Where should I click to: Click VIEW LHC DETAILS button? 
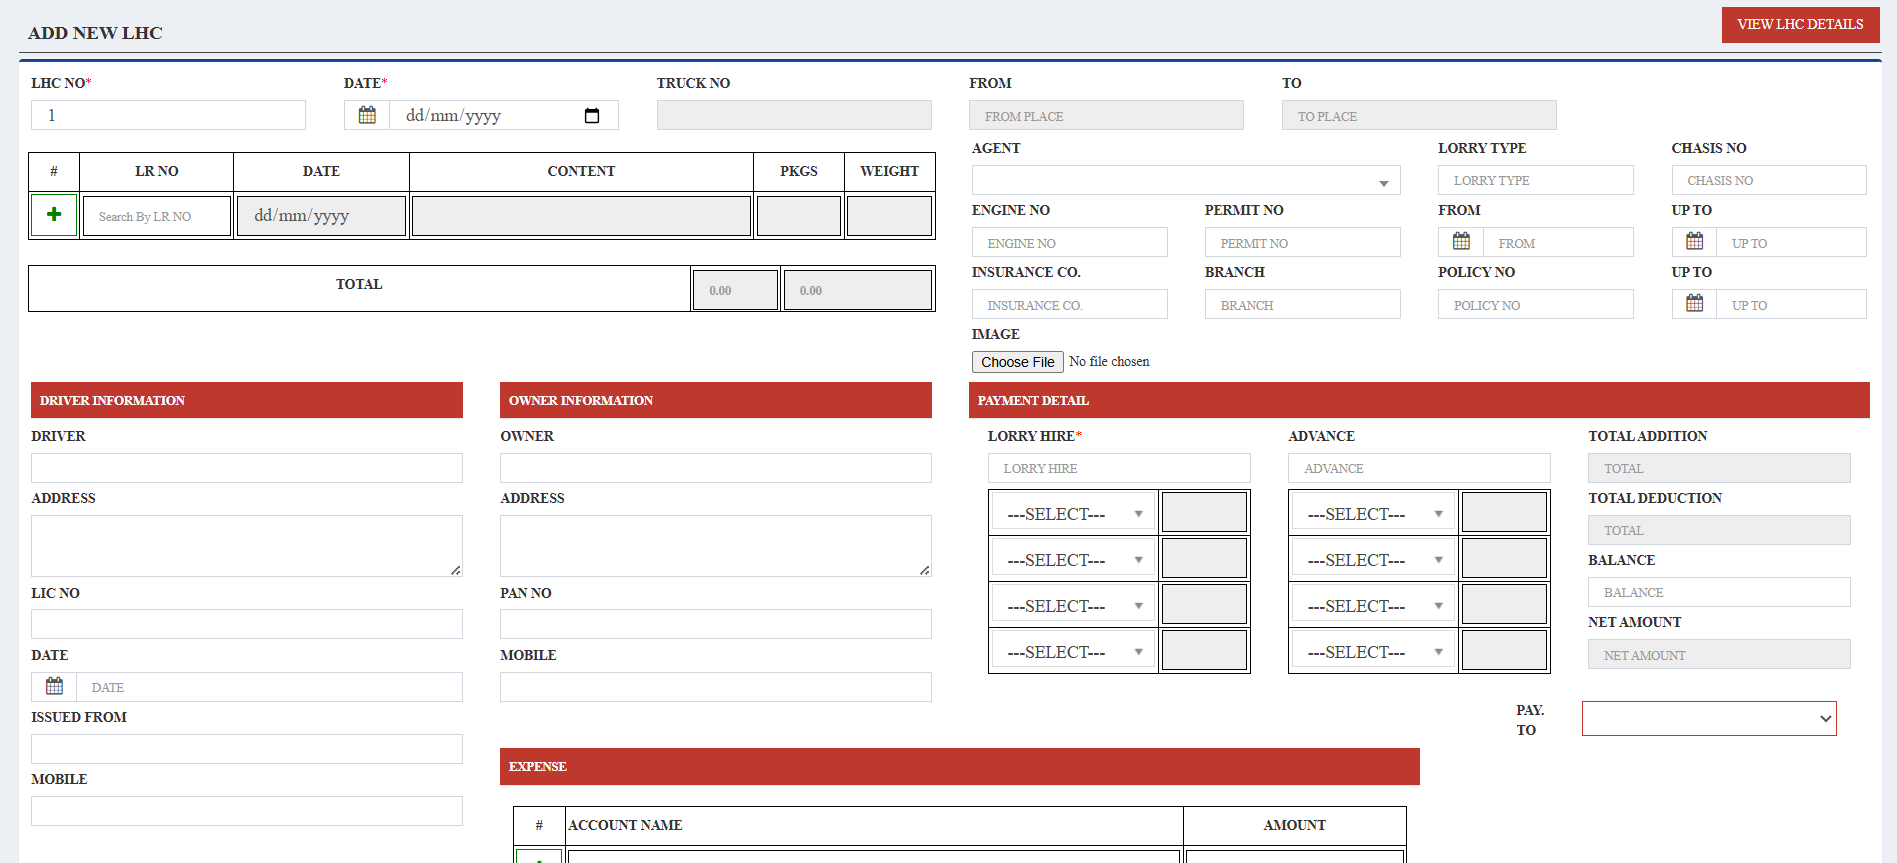tap(1799, 25)
